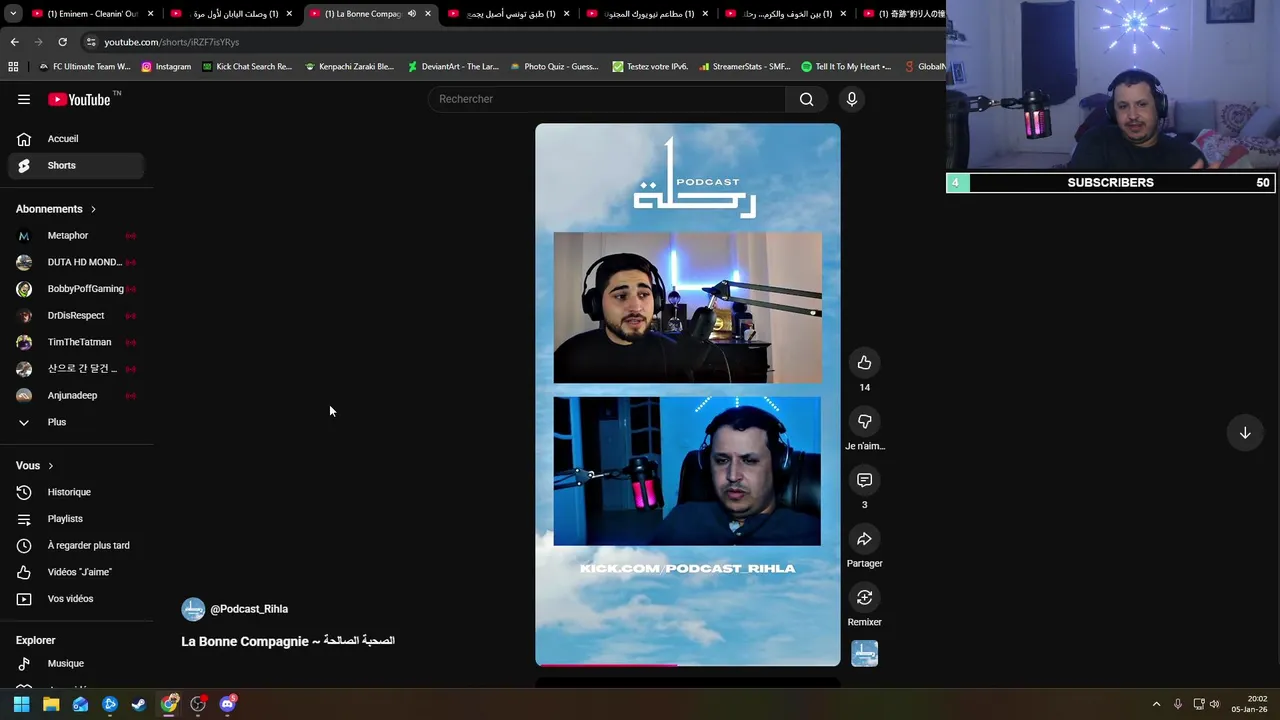Open taskbar volume control
This screenshot has height=720, width=1280.
click(1214, 704)
